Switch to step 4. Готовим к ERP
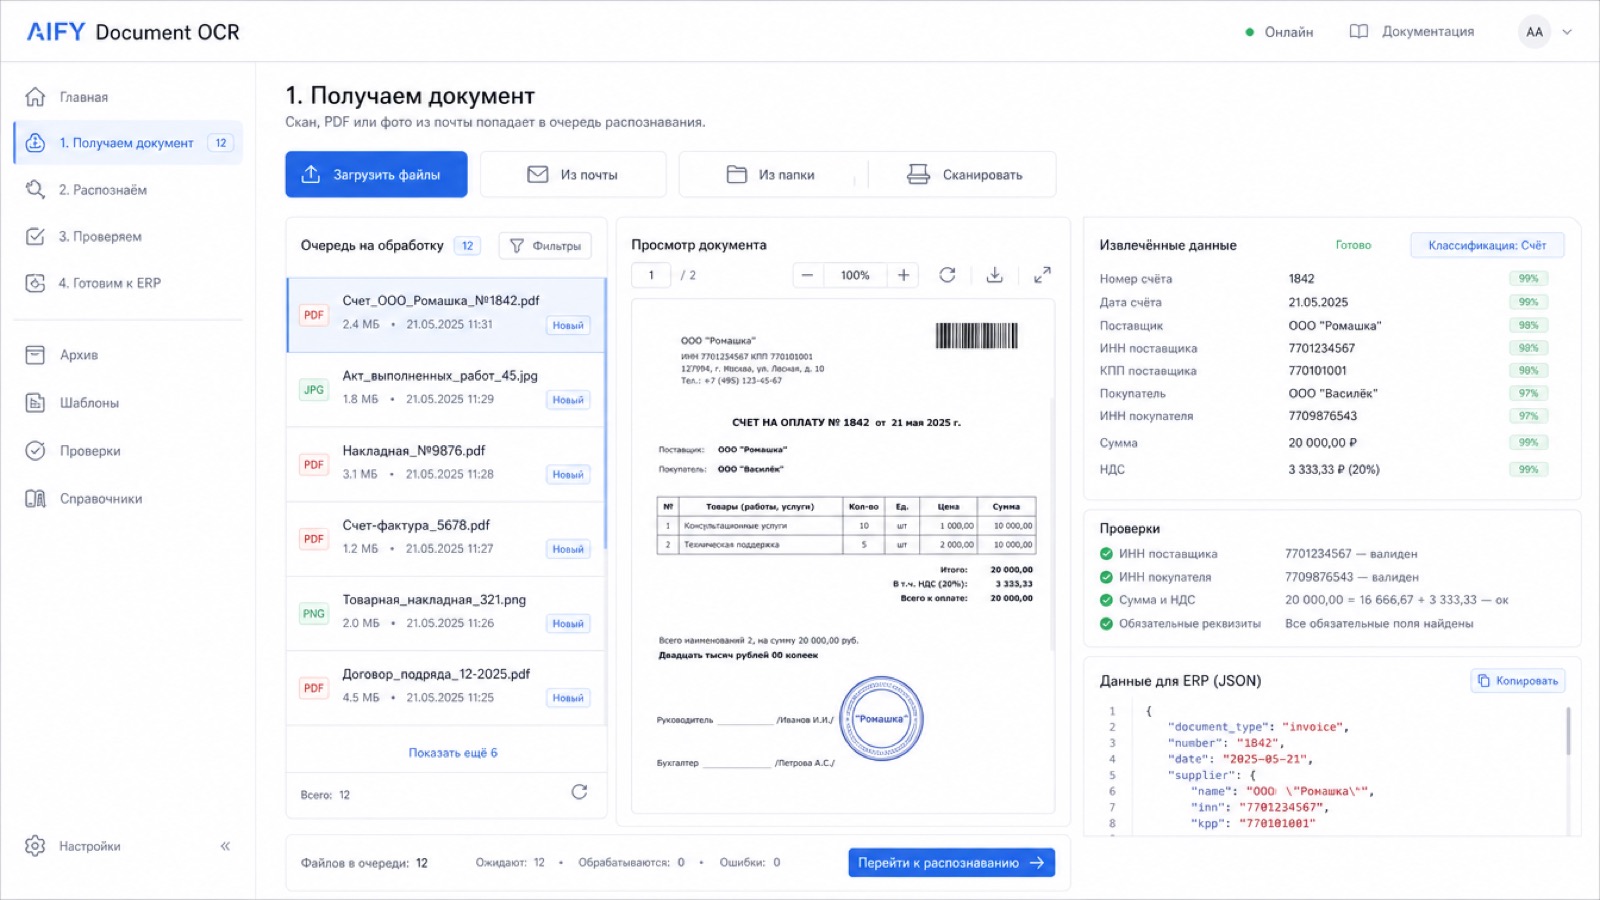This screenshot has width=1600, height=900. (x=128, y=283)
